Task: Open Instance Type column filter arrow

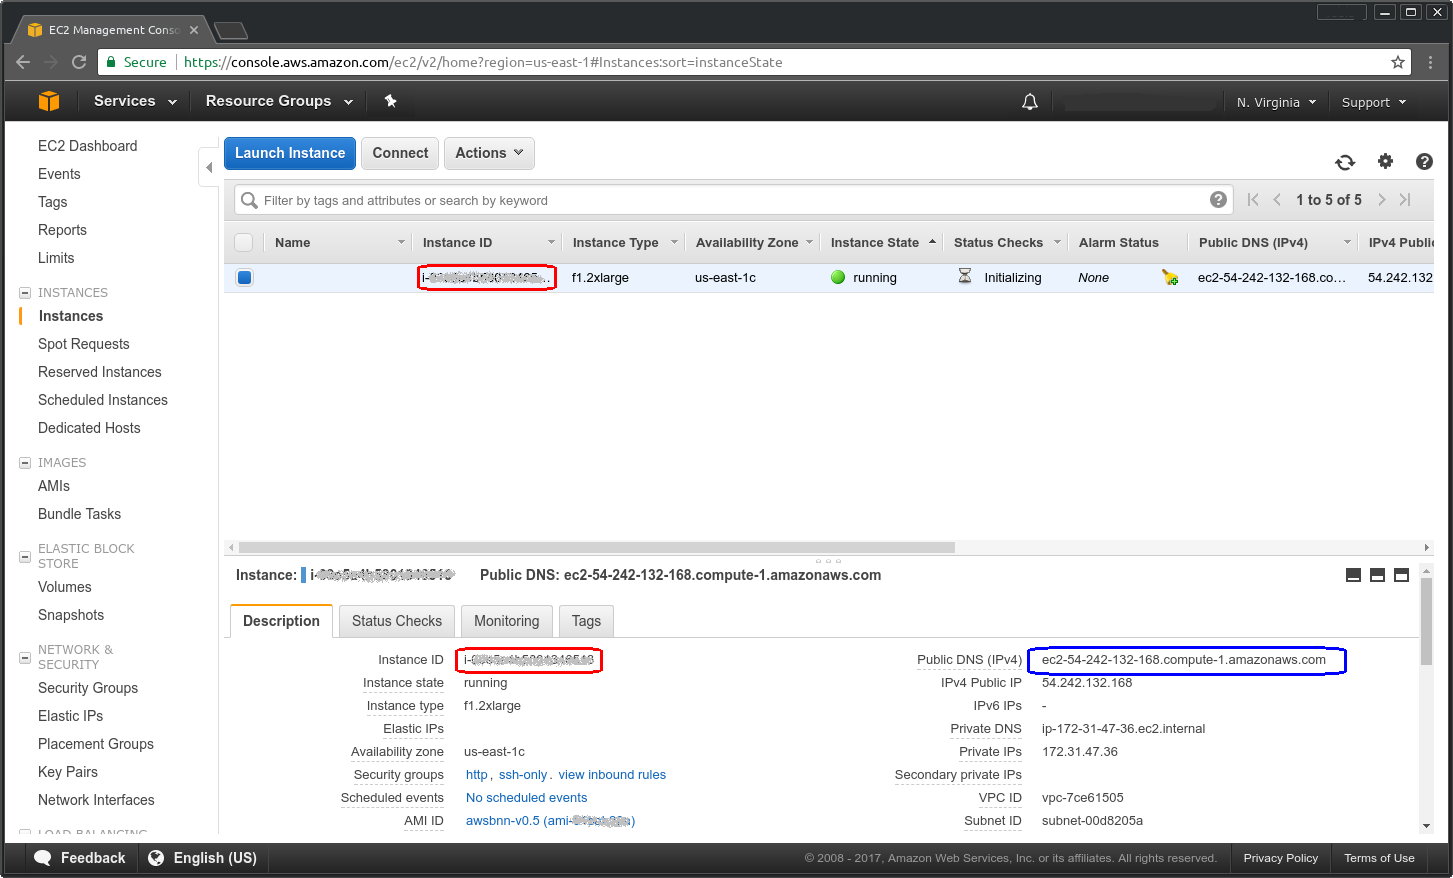Action: click(674, 242)
